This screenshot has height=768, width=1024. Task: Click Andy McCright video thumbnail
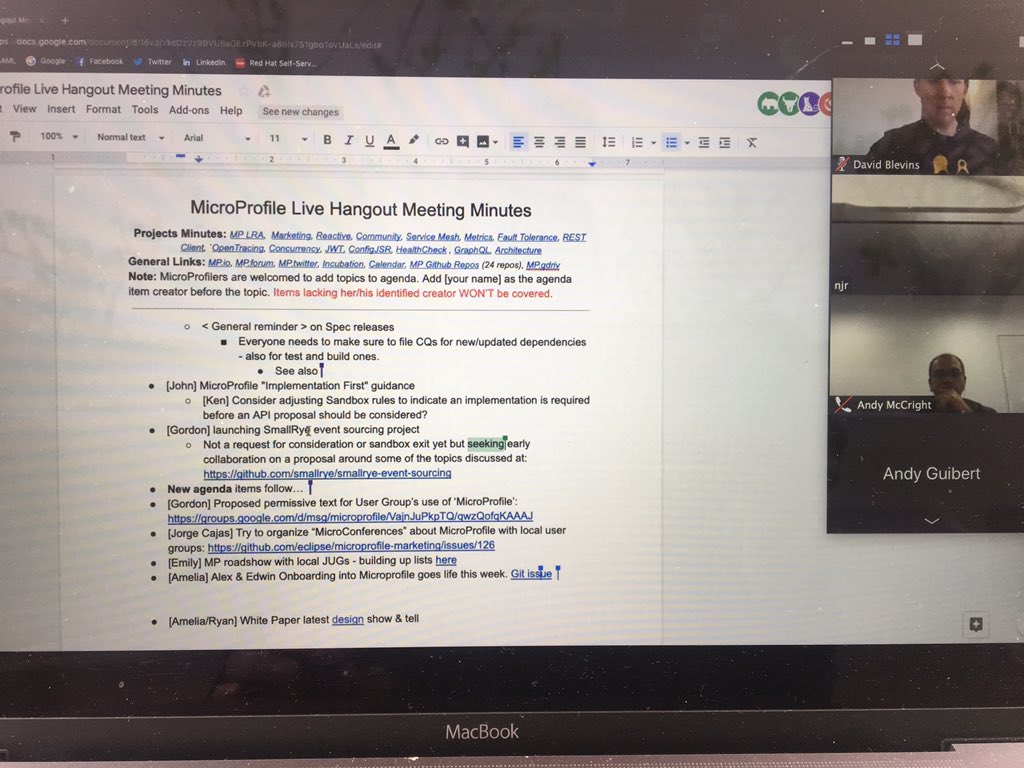pos(928,354)
